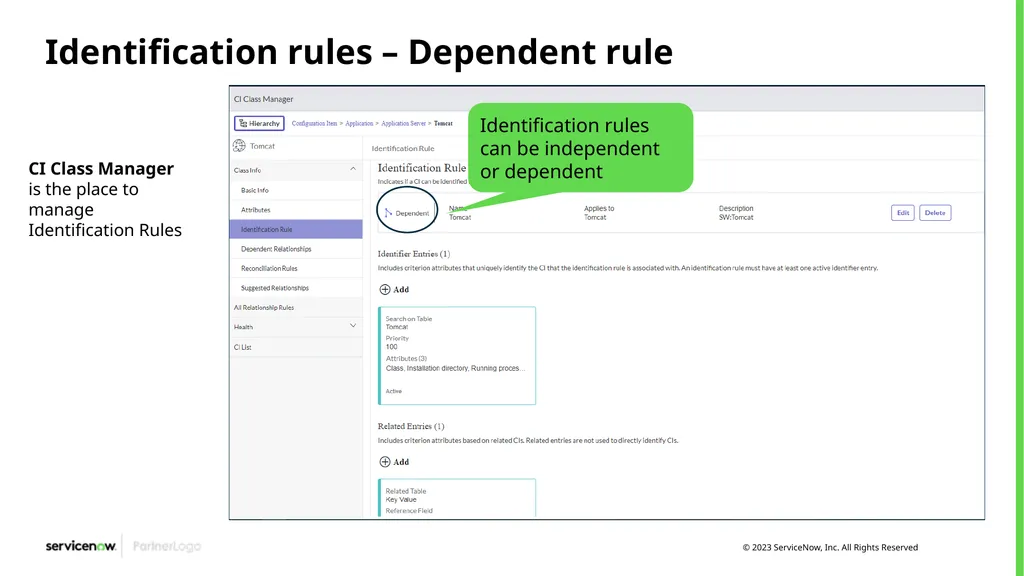Click plus icon under Related Entries
Image resolution: width=1024 pixels, height=576 pixels.
pos(385,462)
